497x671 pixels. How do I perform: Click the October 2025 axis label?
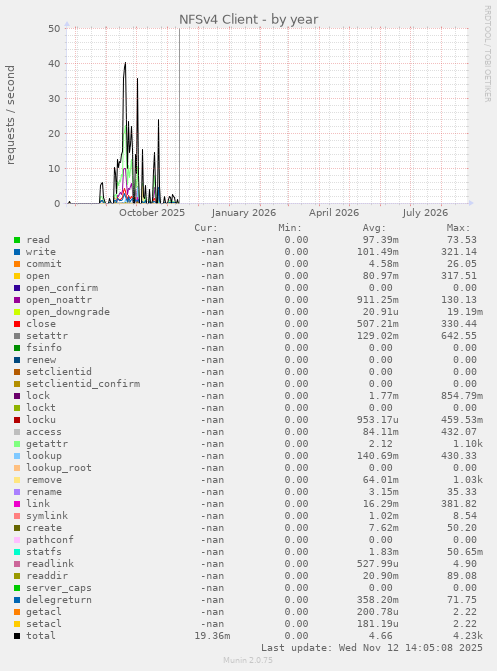tap(152, 213)
